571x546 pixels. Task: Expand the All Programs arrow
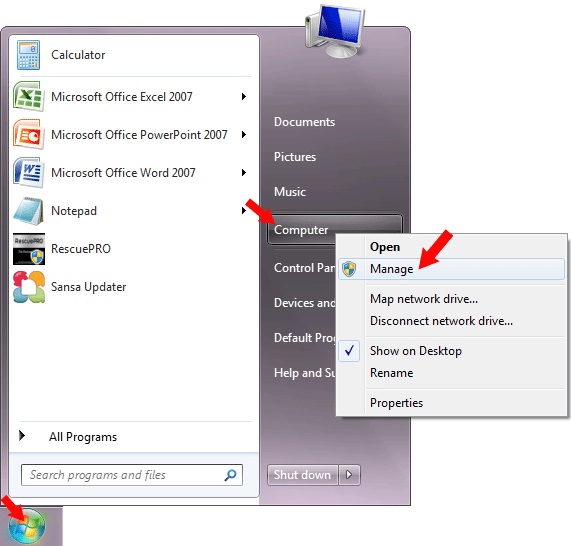pos(22,435)
